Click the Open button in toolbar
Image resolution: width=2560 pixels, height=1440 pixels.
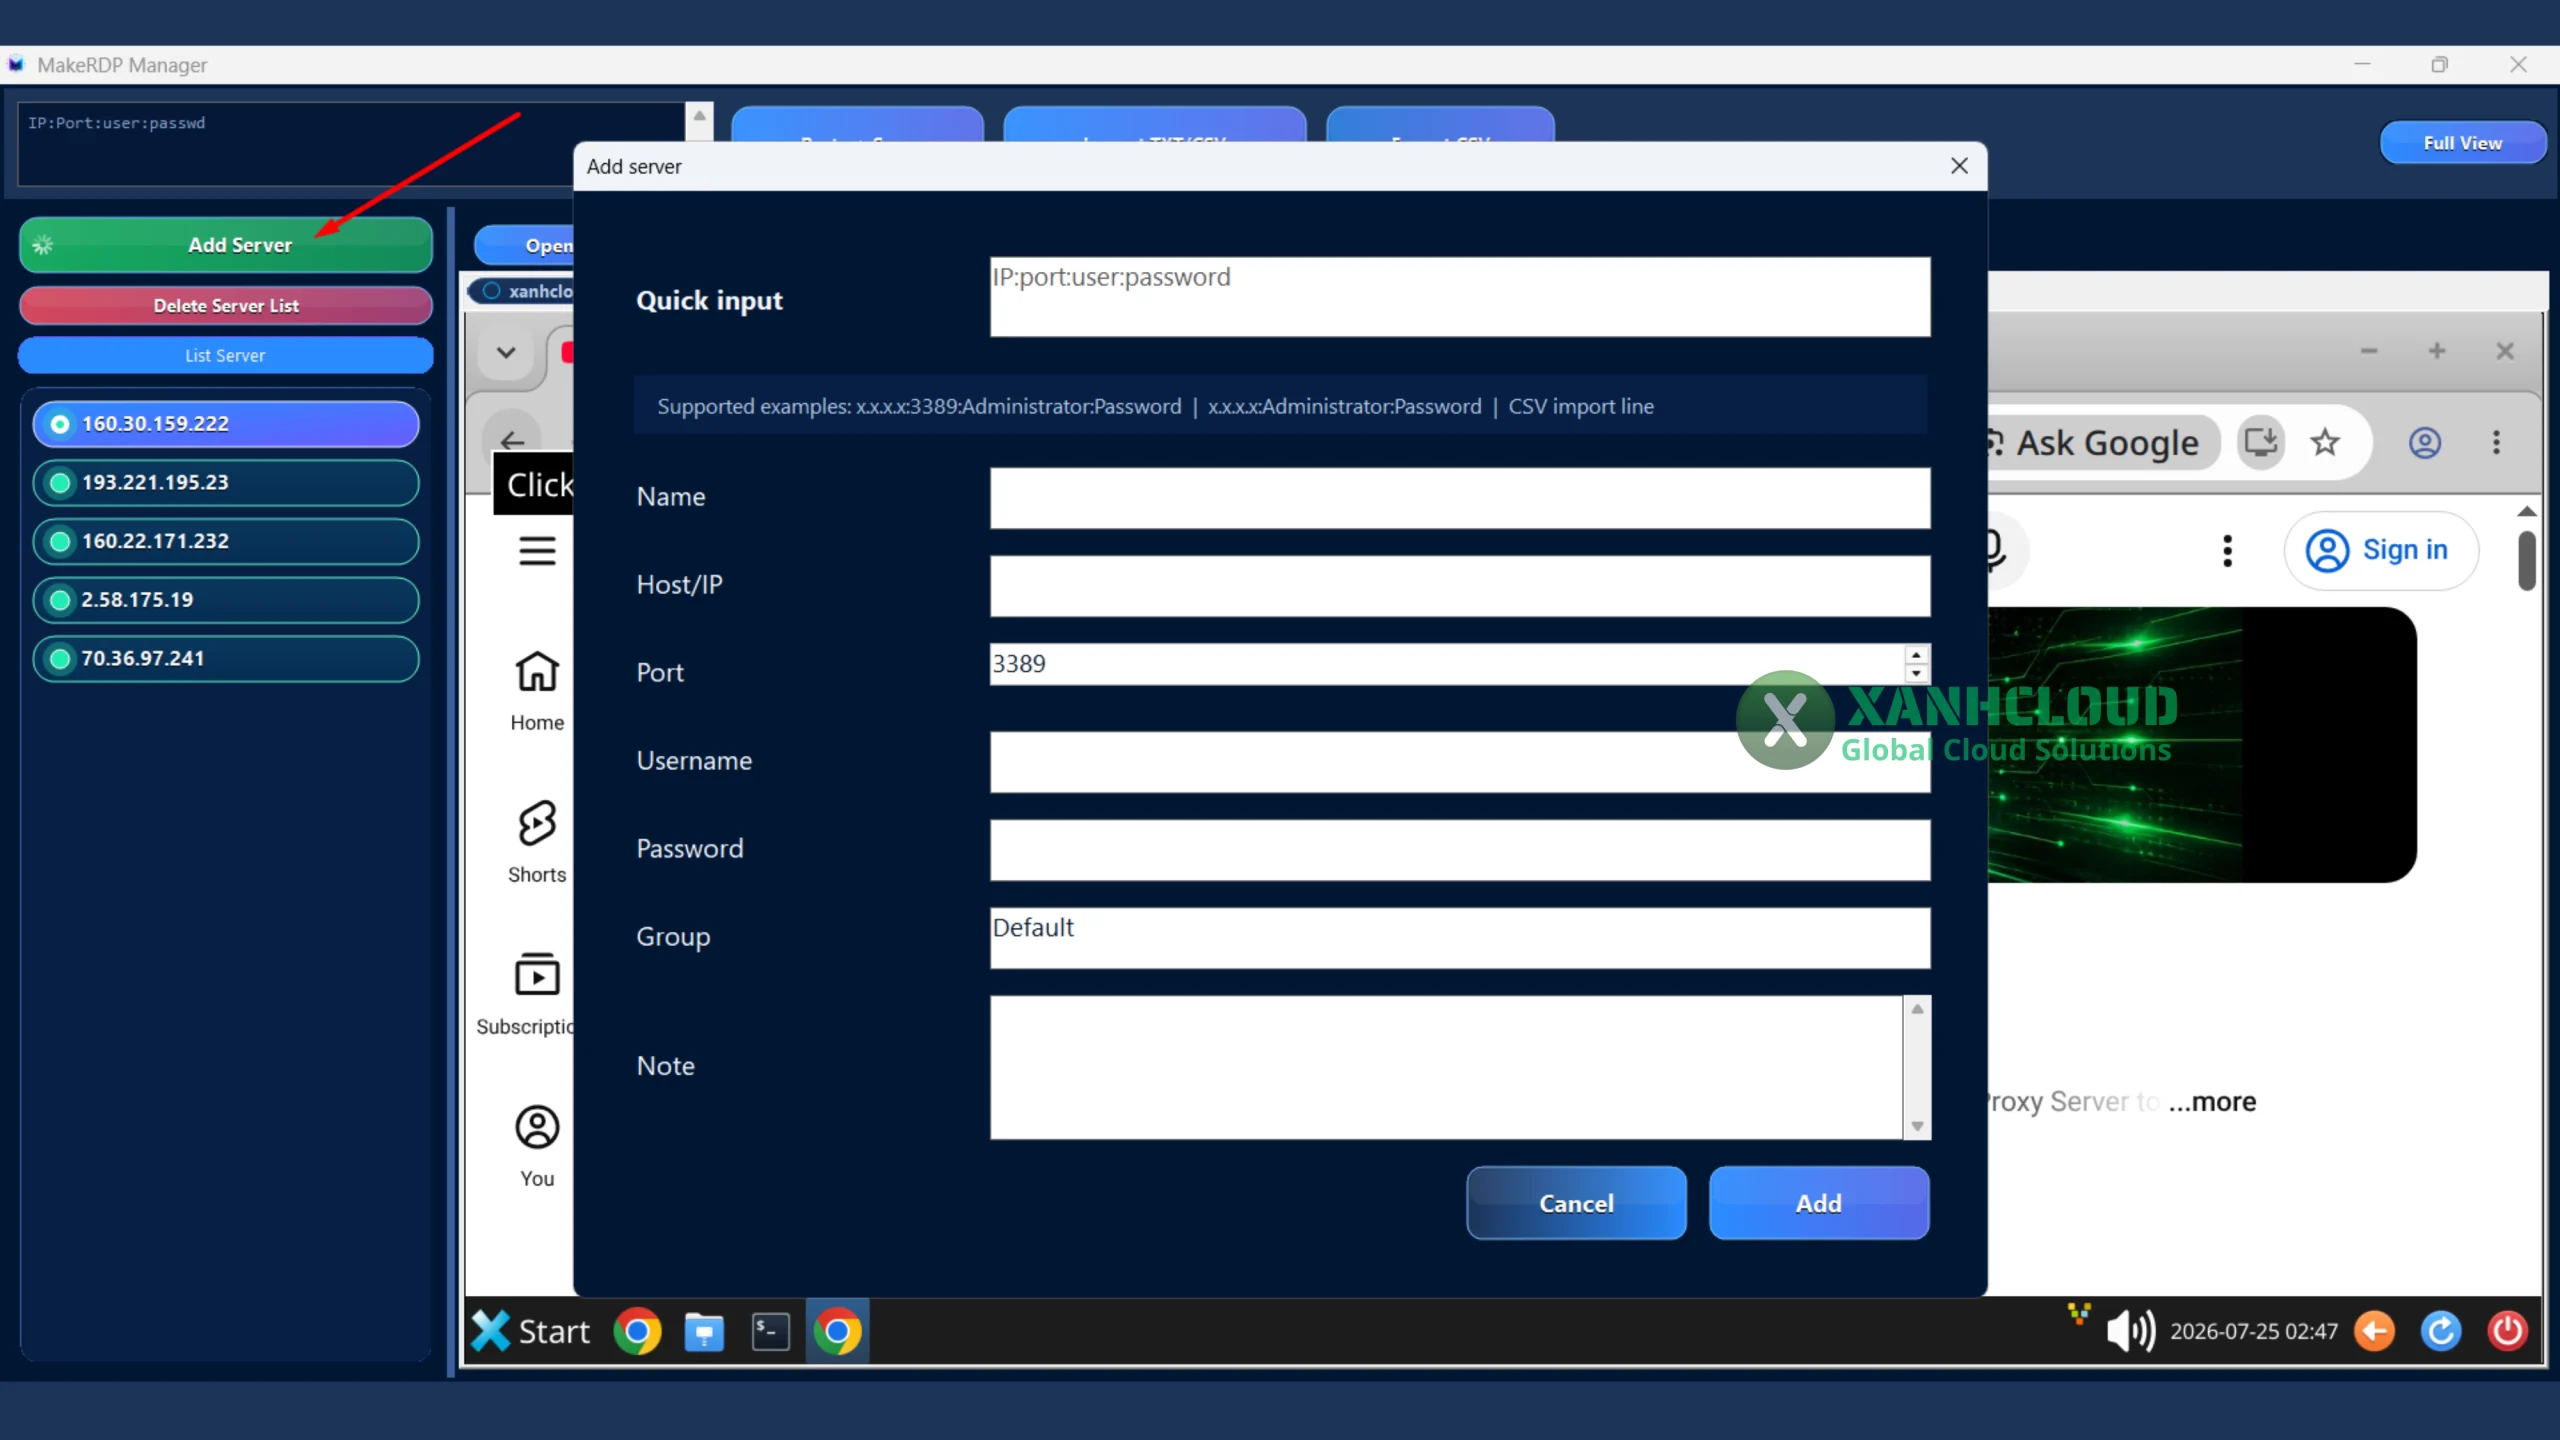526,245
